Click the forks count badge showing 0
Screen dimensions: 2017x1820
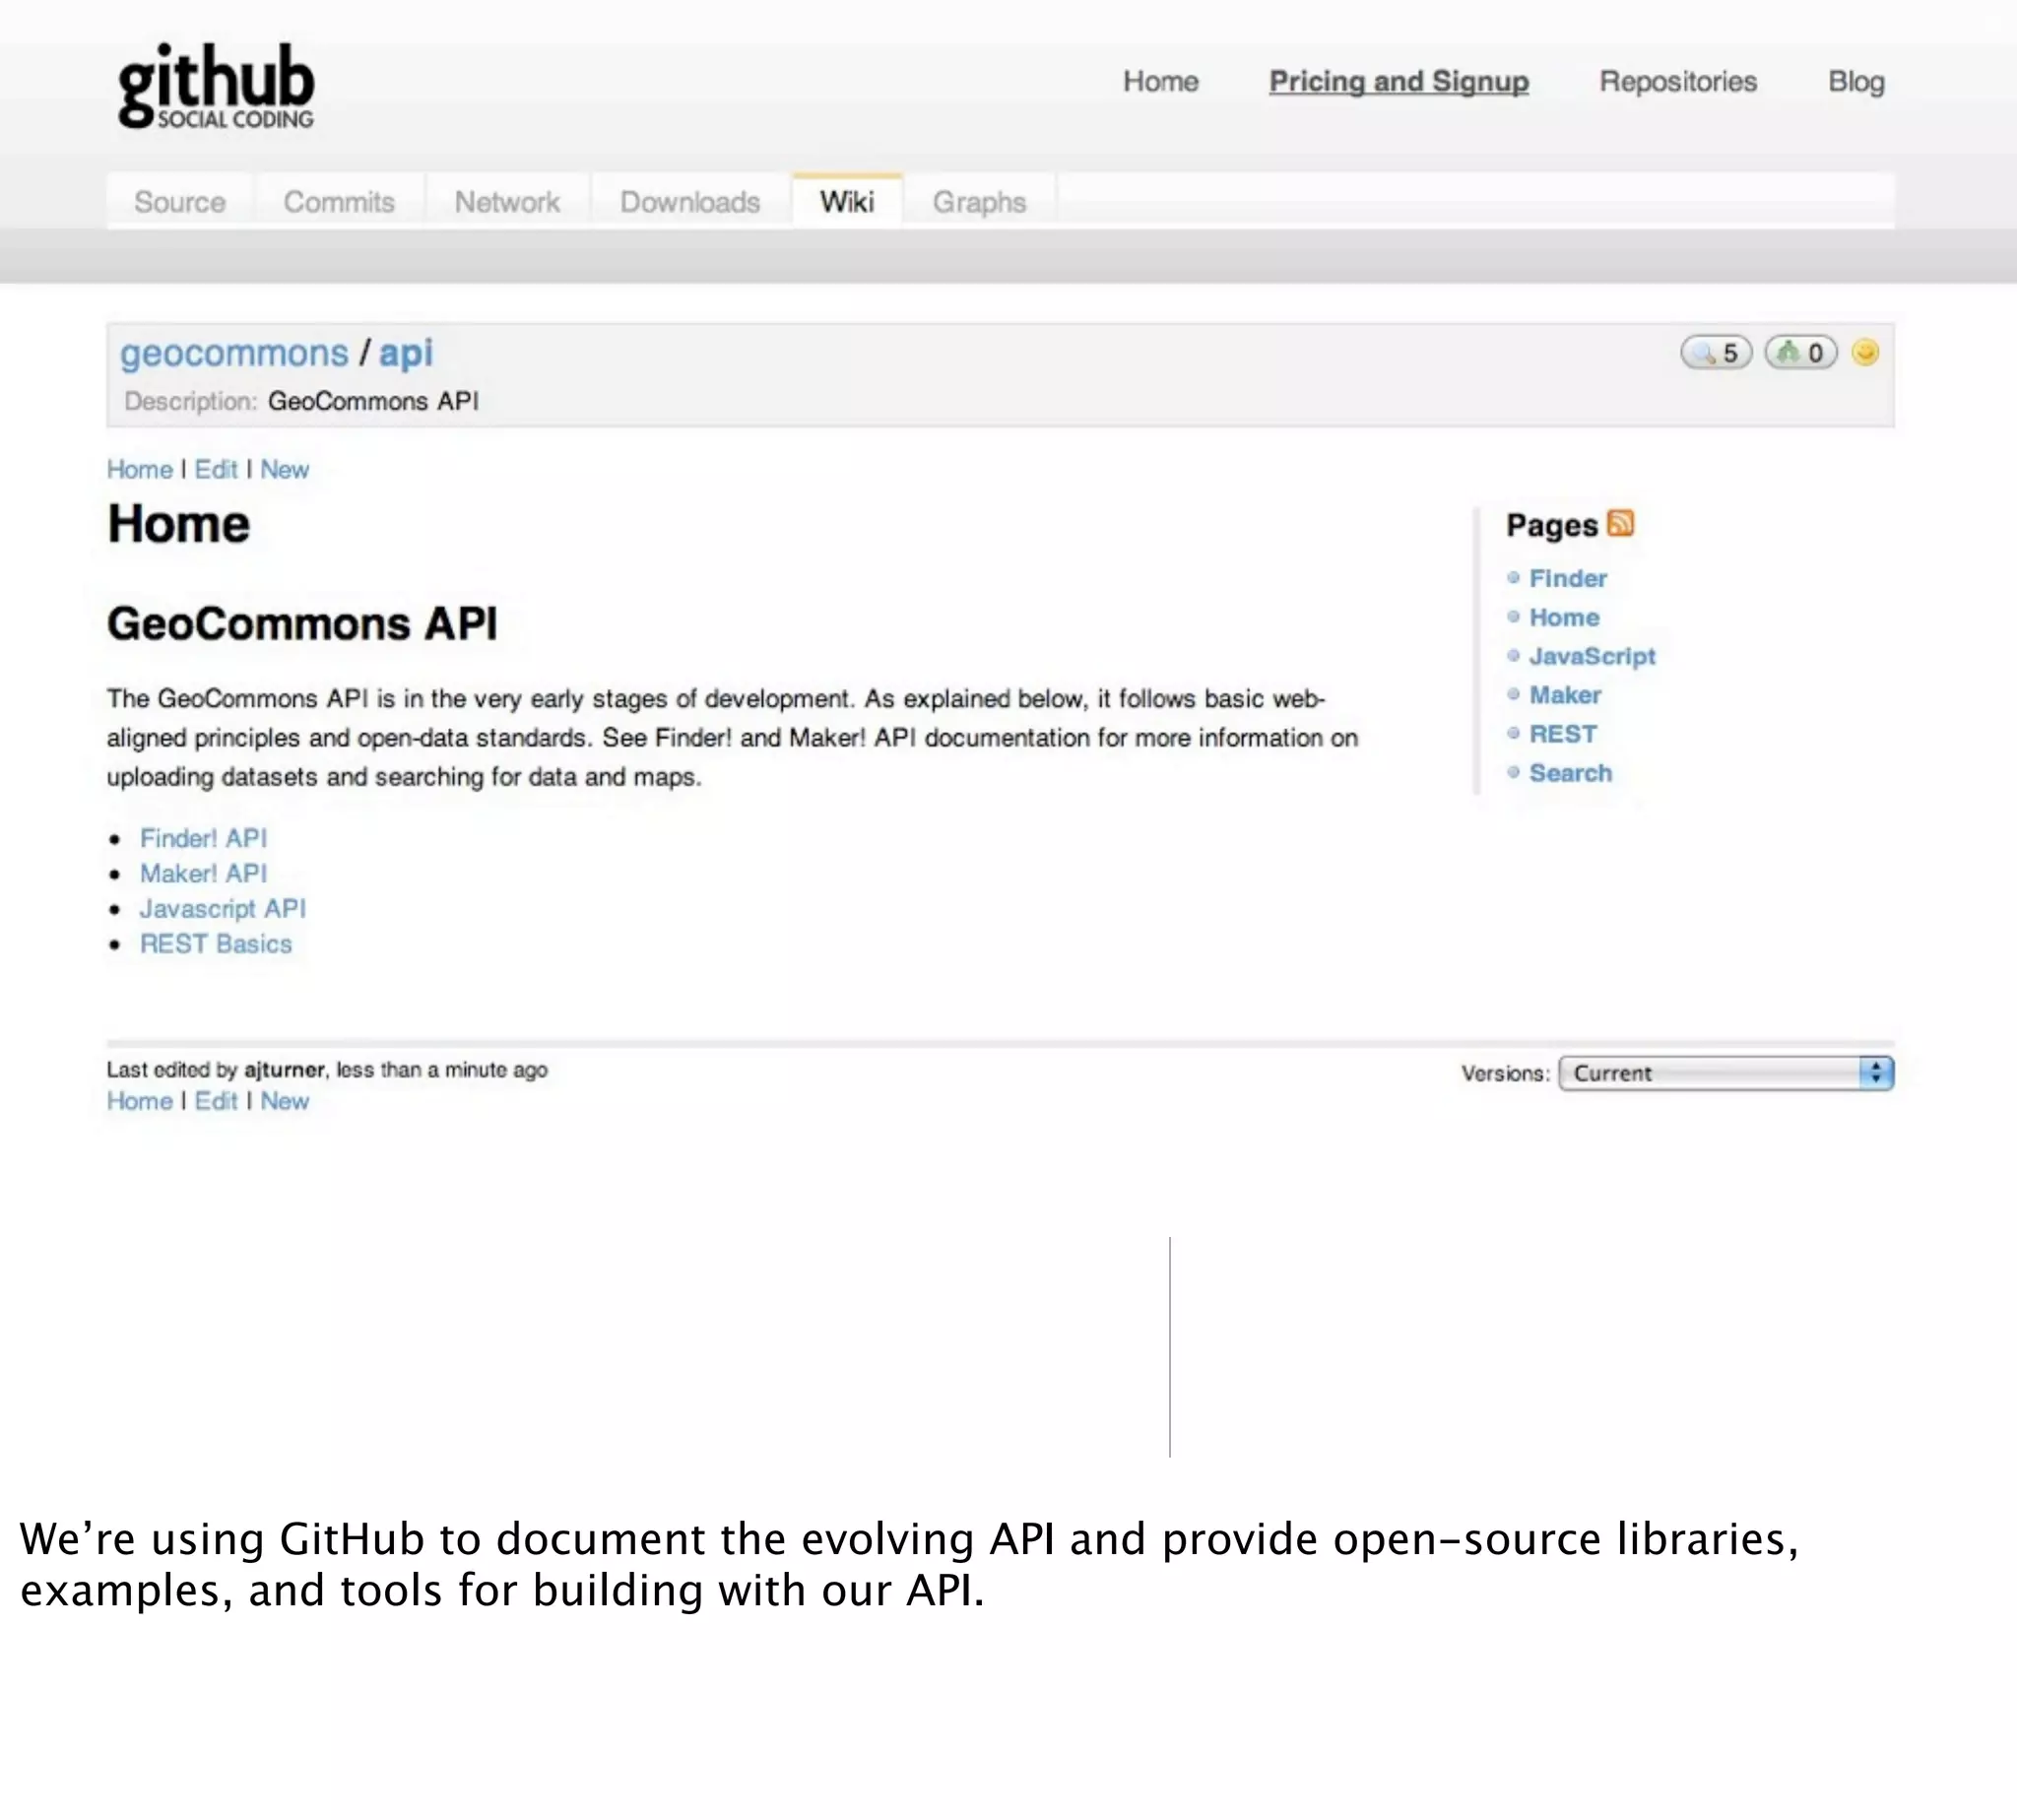point(1801,353)
